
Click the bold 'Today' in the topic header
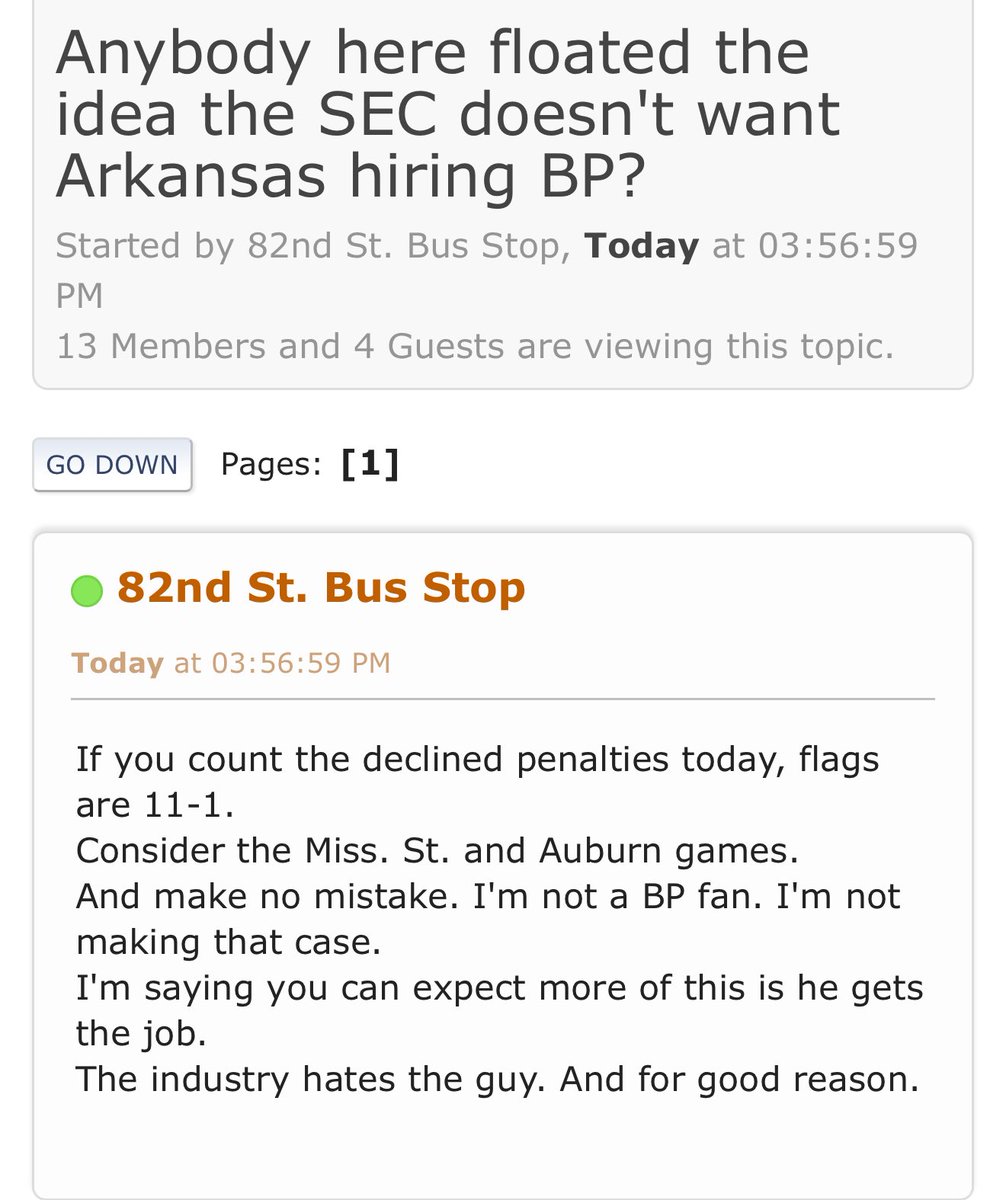(x=641, y=246)
